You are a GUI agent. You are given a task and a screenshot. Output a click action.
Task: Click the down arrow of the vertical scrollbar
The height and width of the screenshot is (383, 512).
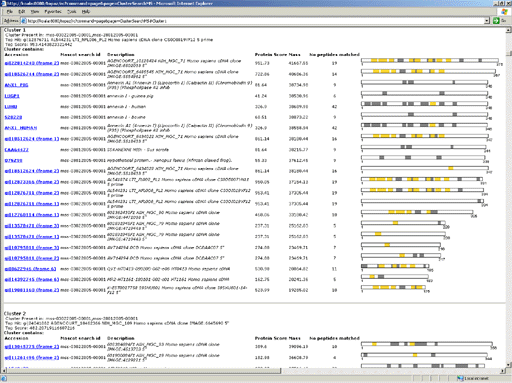pos(509,365)
